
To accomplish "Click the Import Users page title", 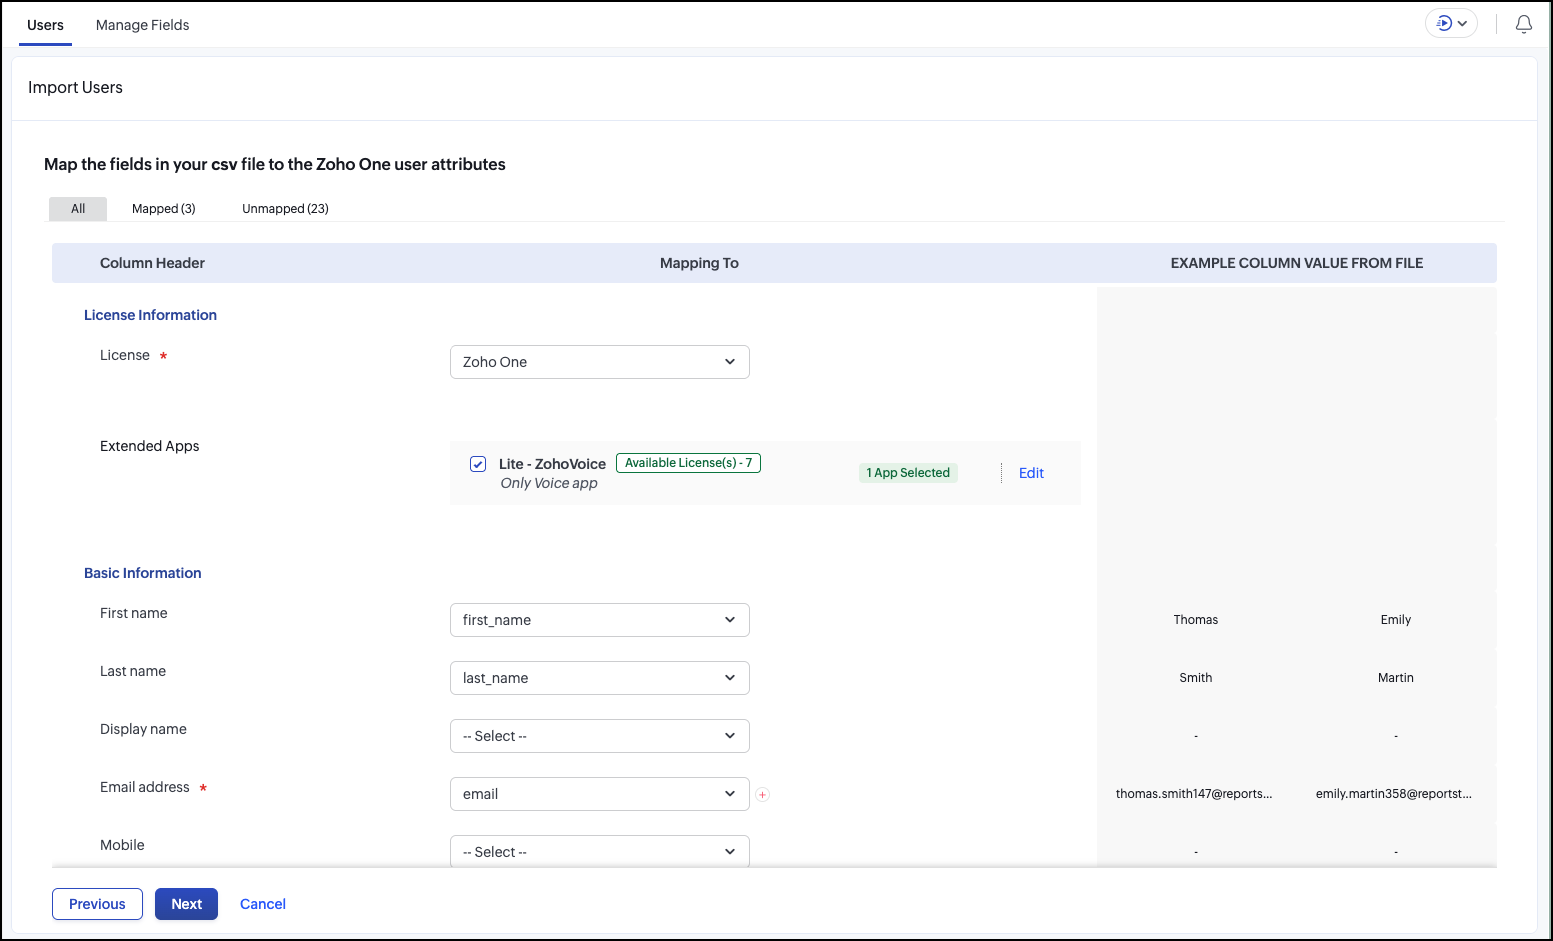I will coord(75,88).
